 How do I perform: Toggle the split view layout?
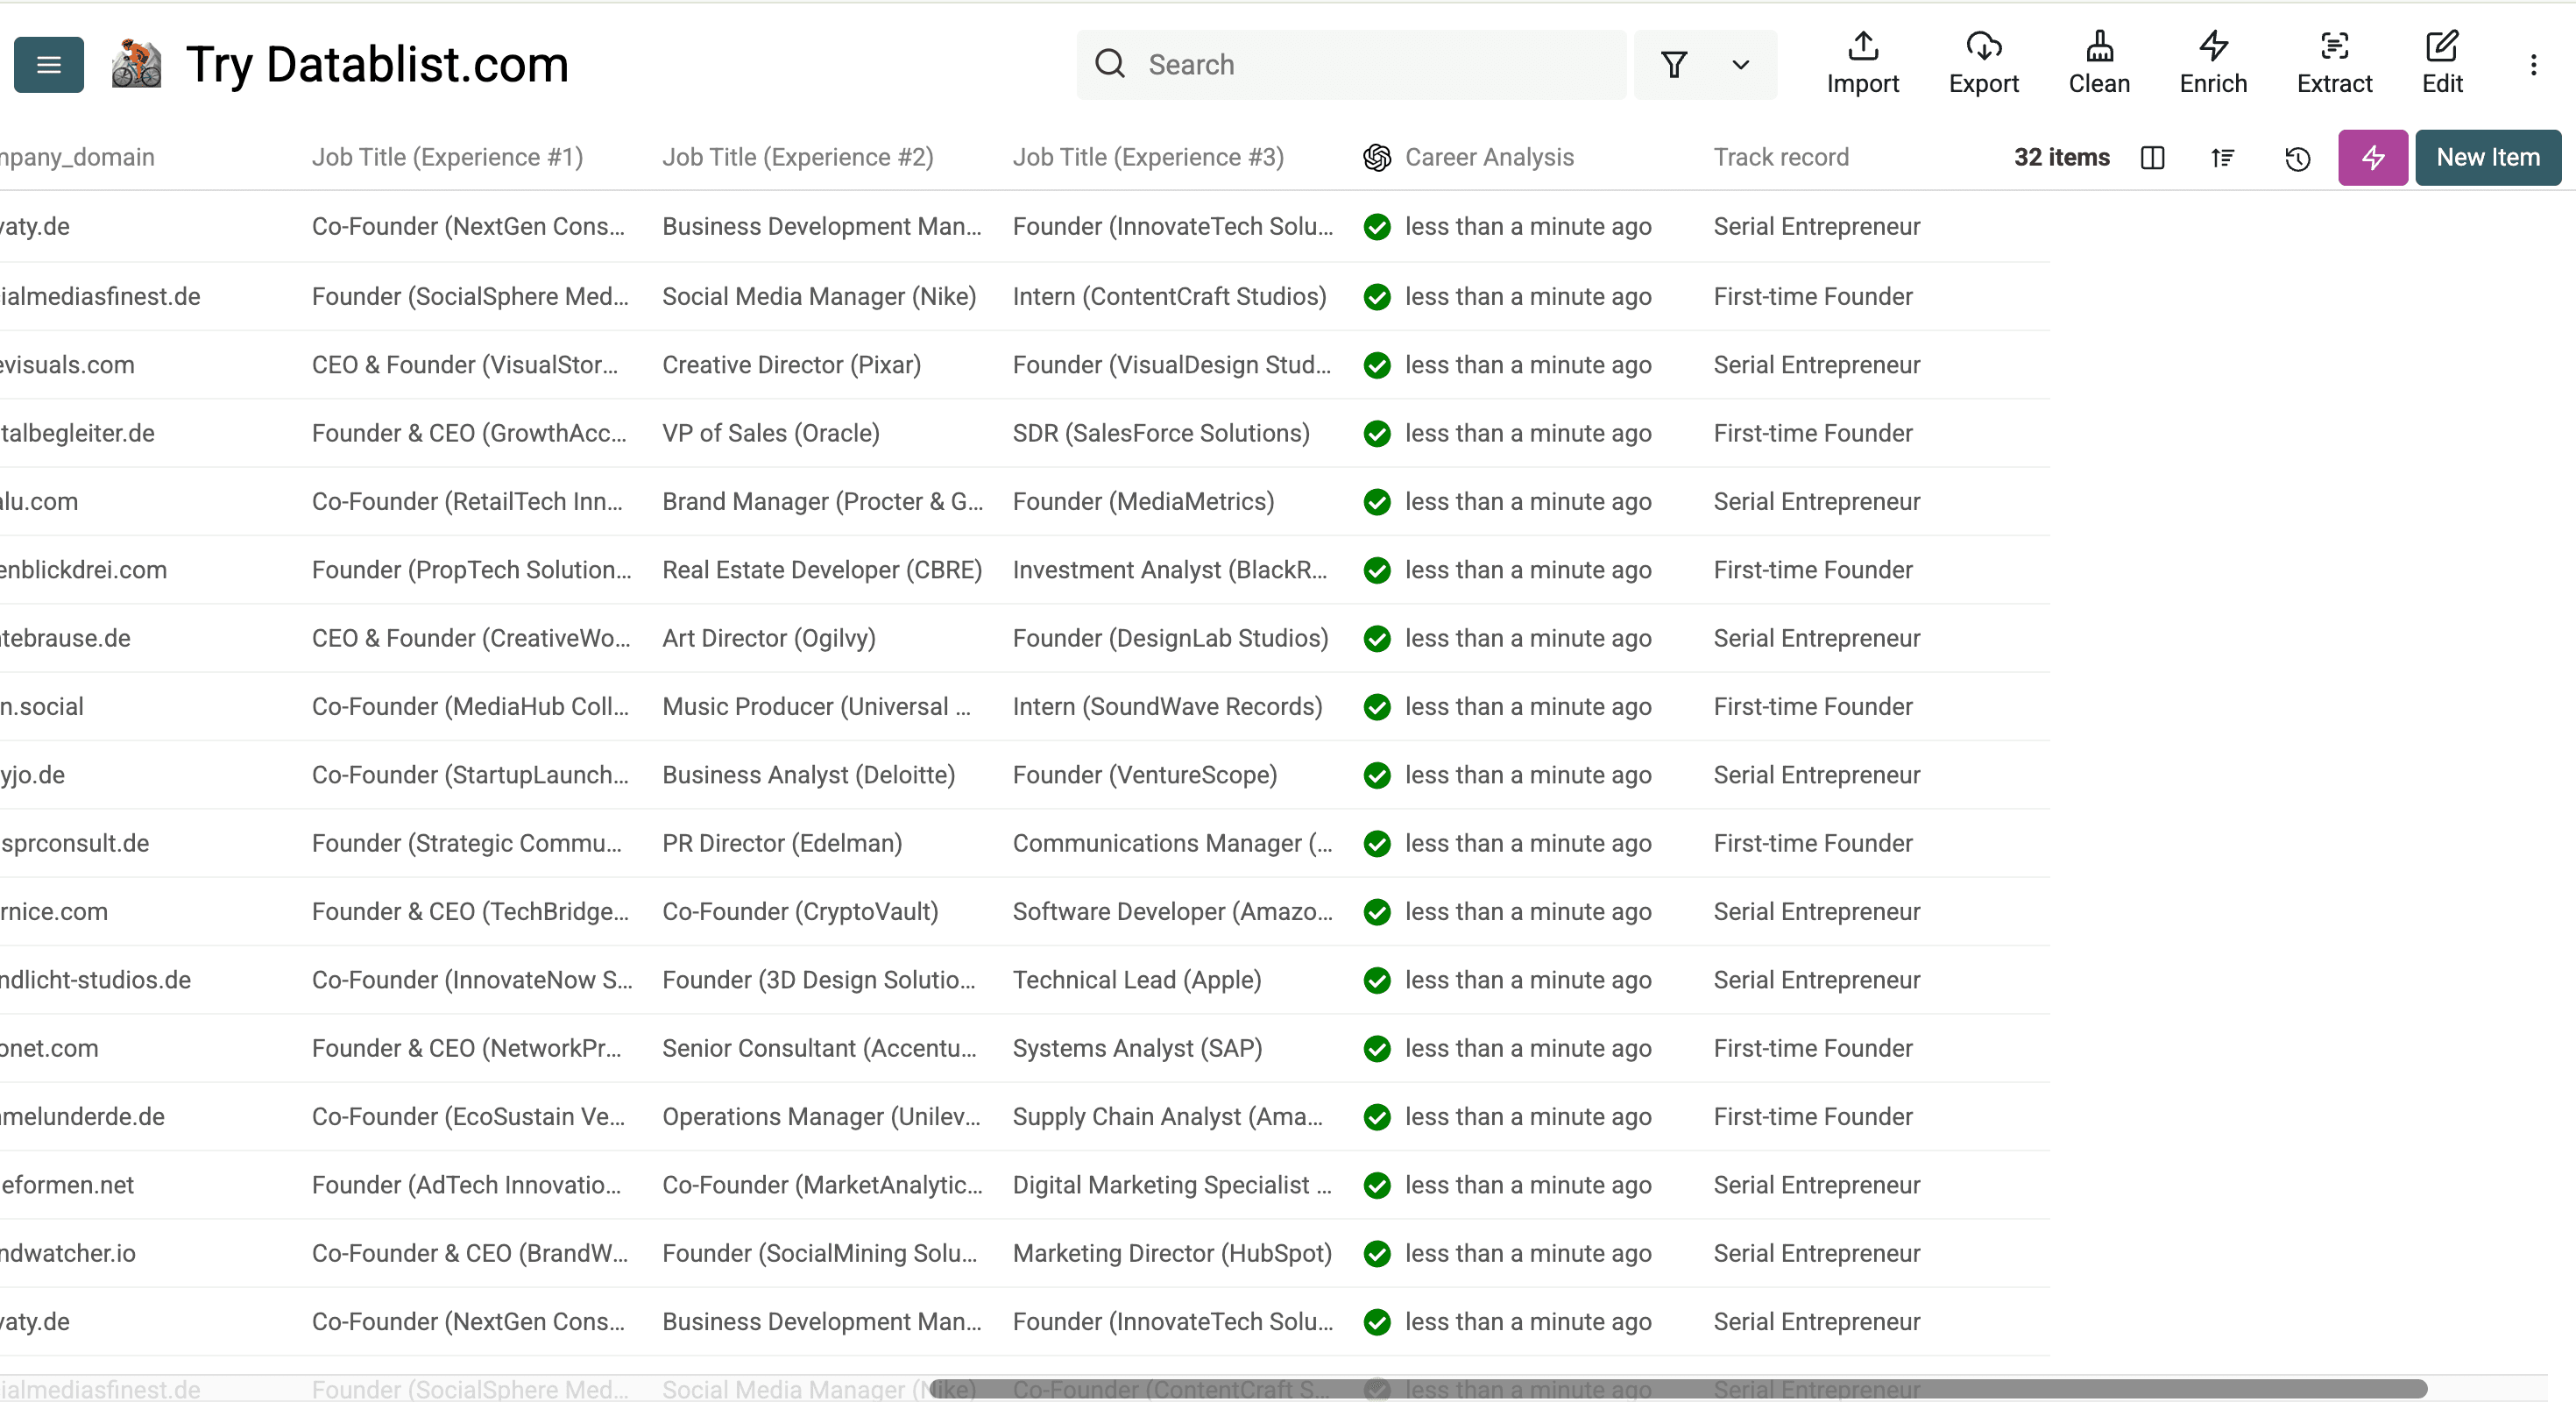(x=2153, y=158)
